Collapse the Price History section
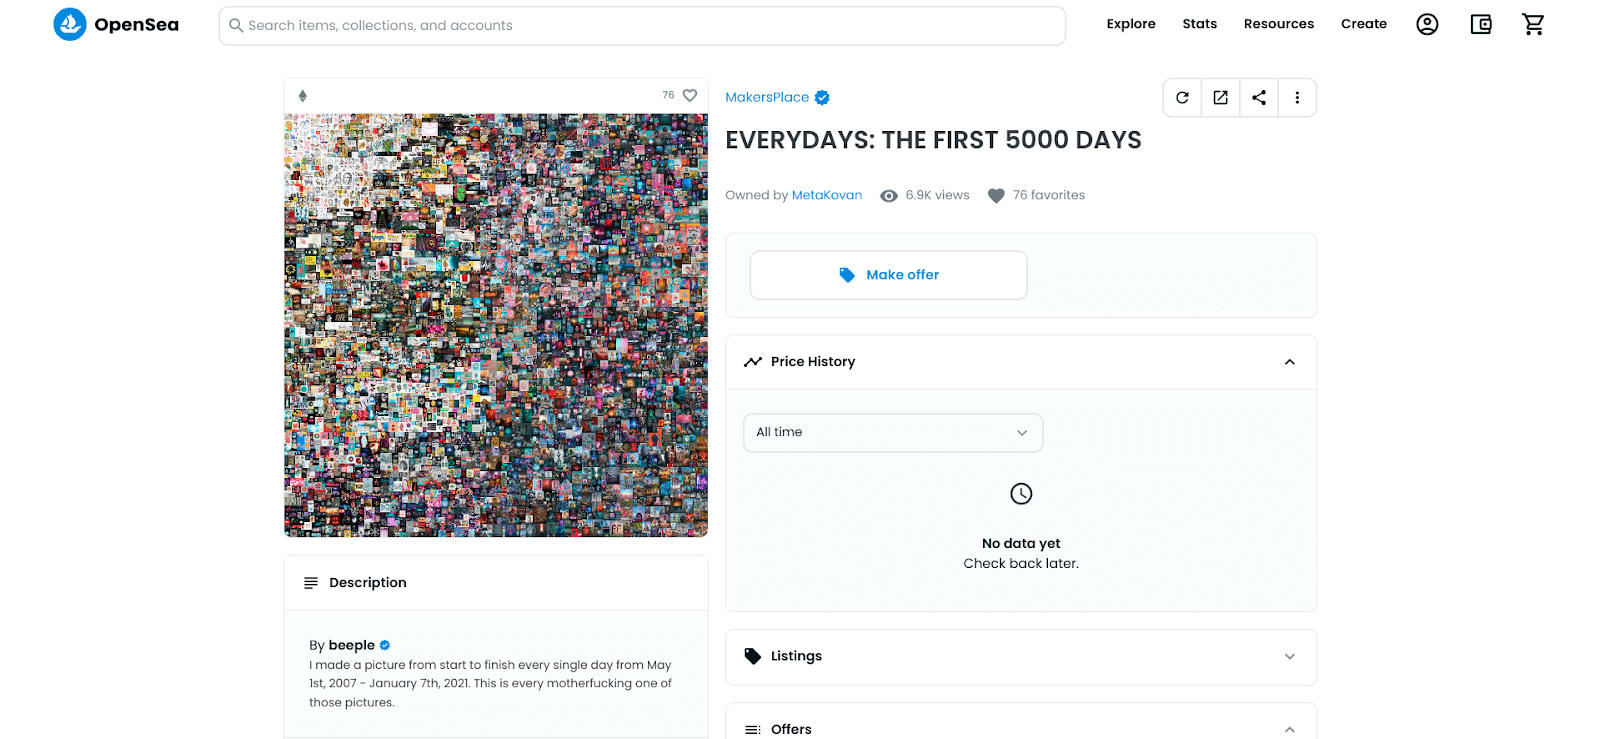1600x739 pixels. click(x=1289, y=362)
